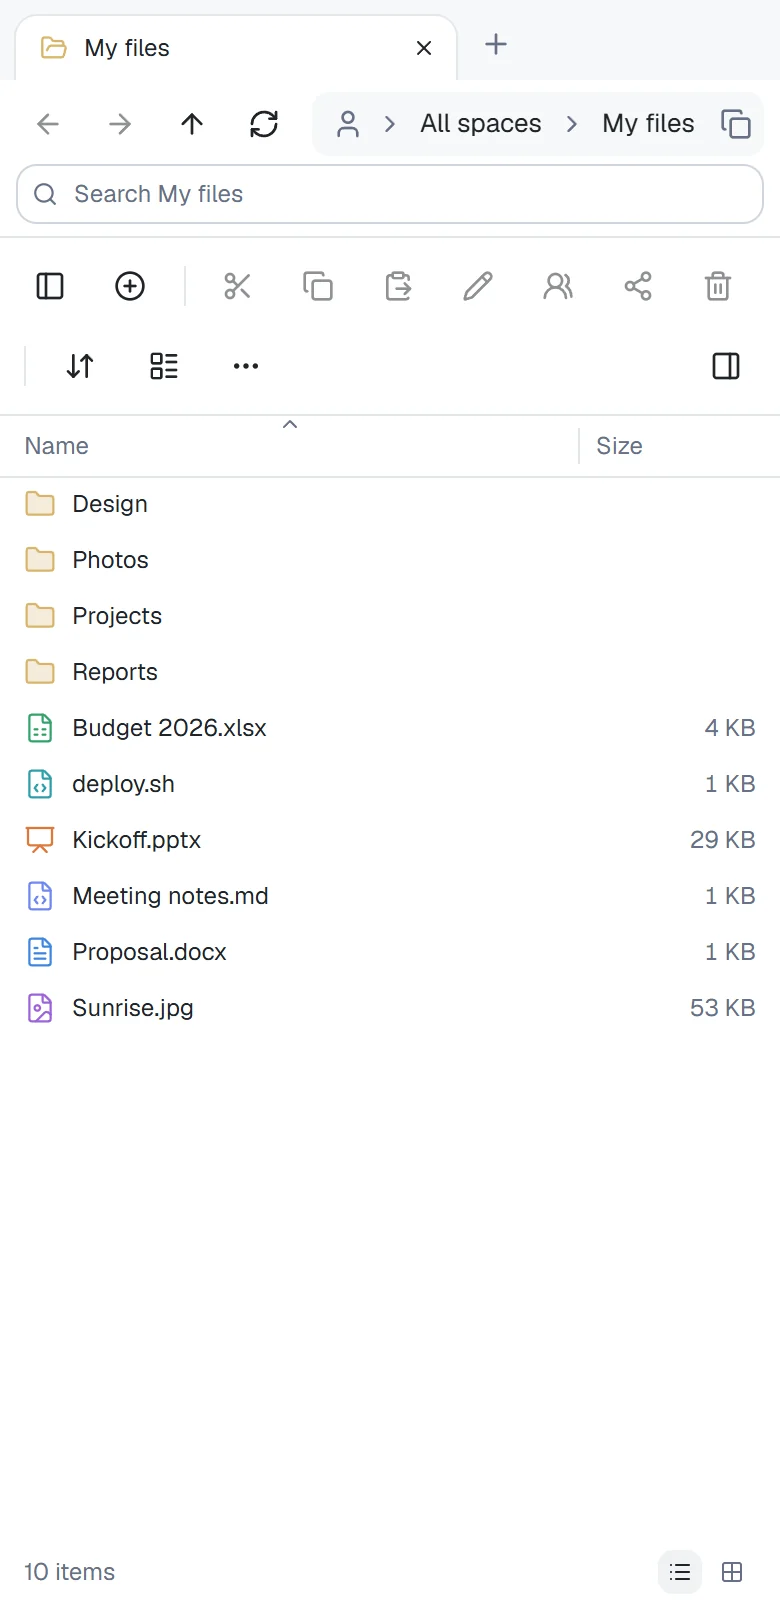This screenshot has height=1600, width=780.
Task: Click the search magnifier icon
Action: [45, 194]
